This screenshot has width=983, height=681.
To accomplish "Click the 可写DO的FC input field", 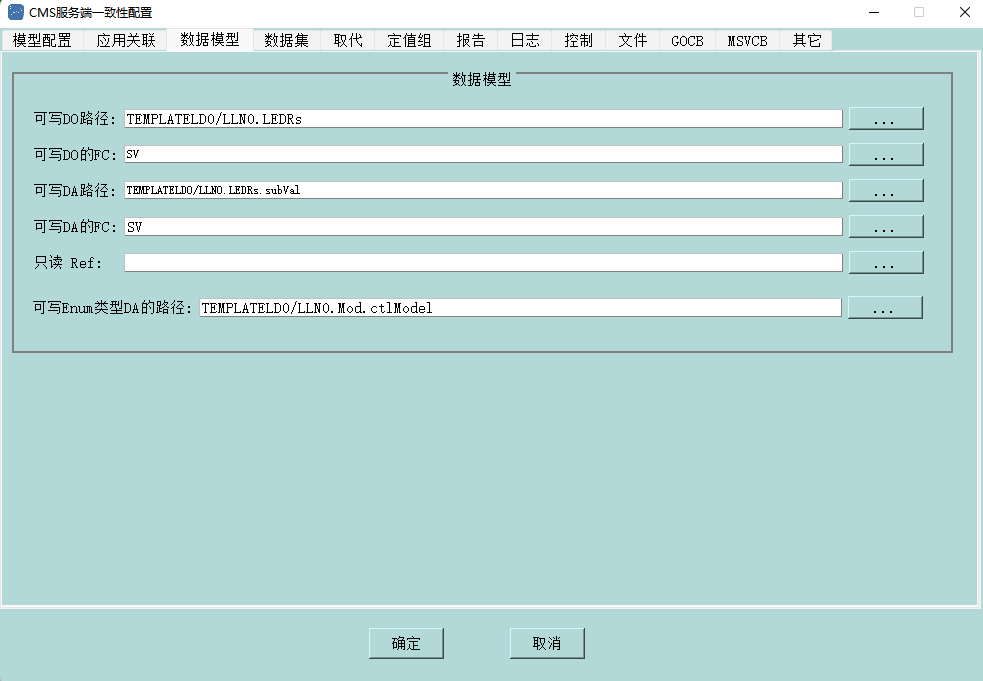I will [x=483, y=154].
